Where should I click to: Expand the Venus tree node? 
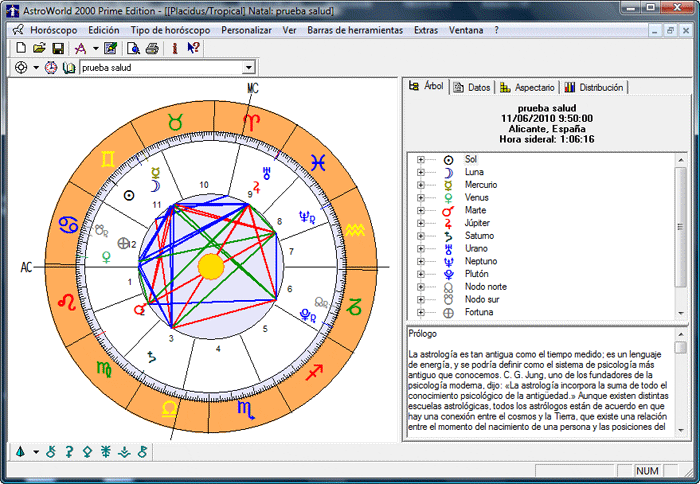click(x=421, y=197)
